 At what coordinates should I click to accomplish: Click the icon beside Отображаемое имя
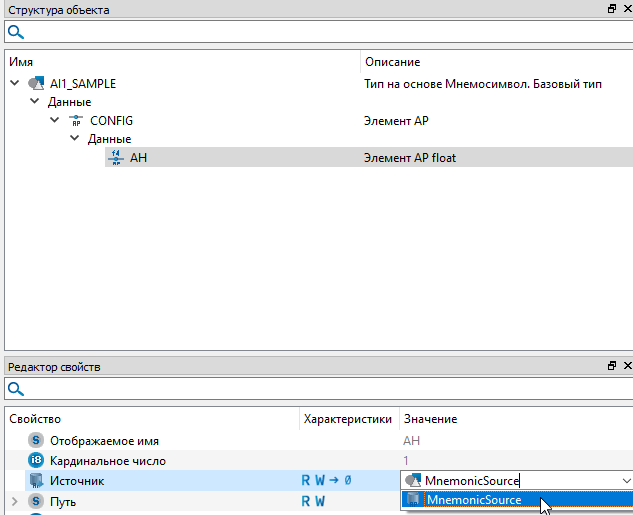pyautogui.click(x=37, y=440)
